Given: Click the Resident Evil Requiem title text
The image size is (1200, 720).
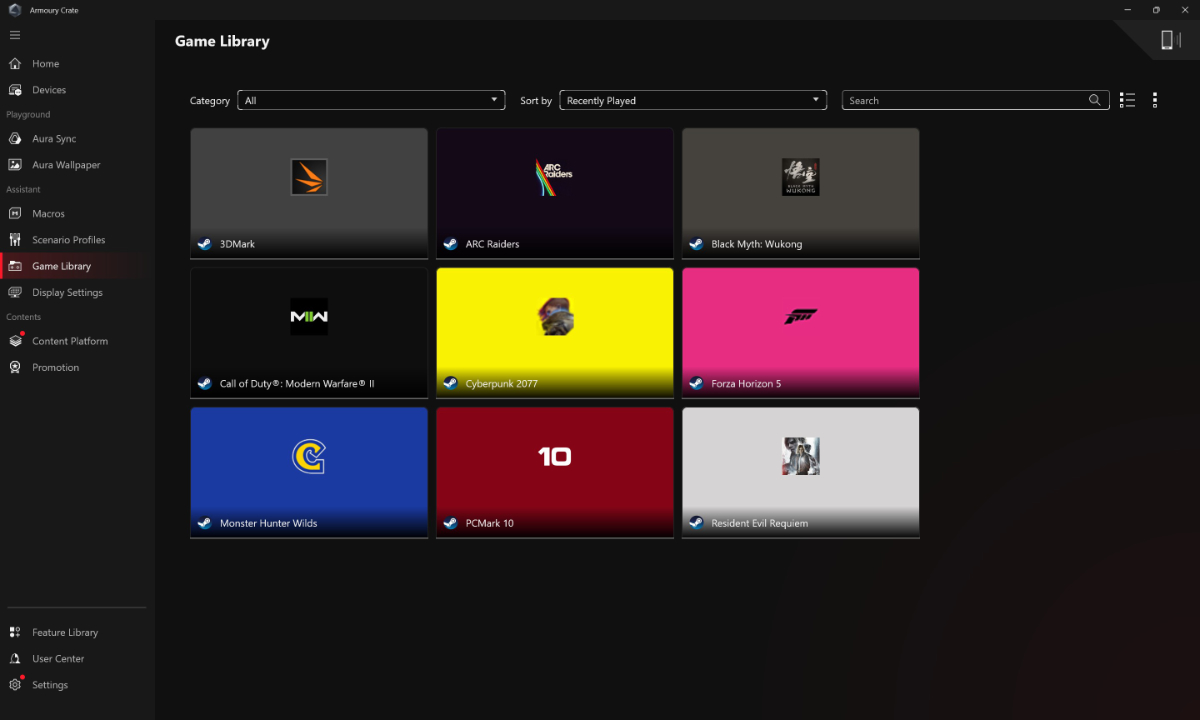Looking at the screenshot, I should [x=759, y=524].
